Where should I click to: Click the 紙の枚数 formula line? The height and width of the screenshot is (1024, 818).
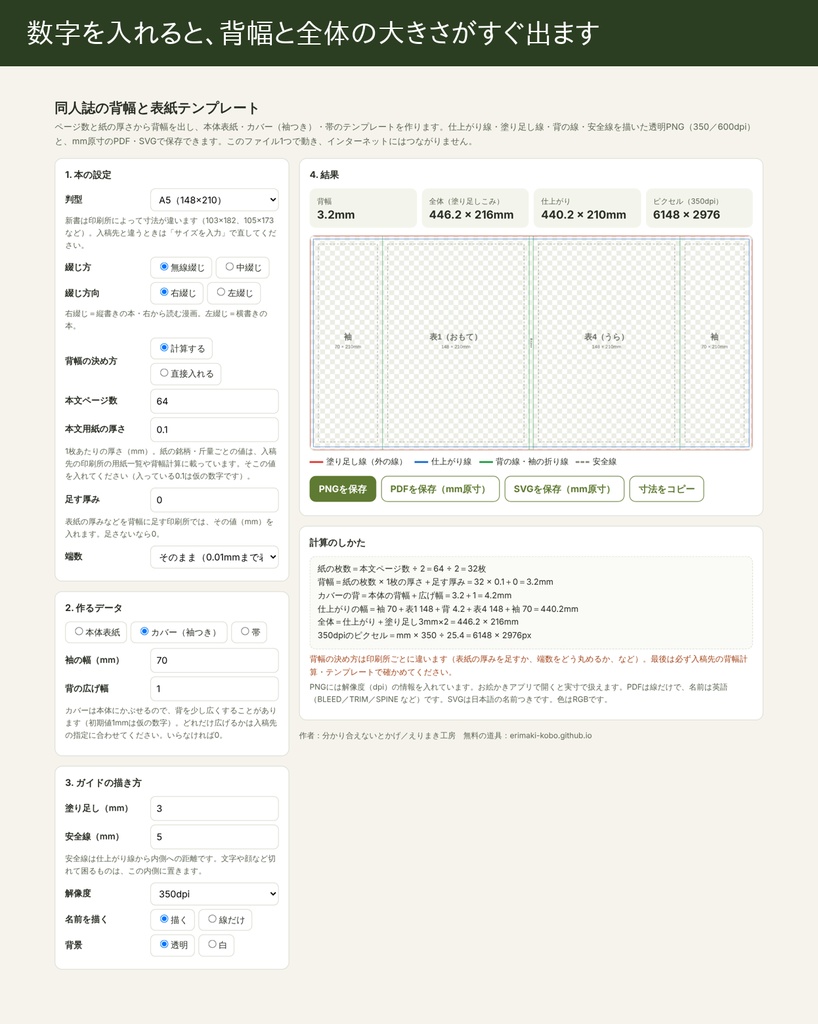401,569
